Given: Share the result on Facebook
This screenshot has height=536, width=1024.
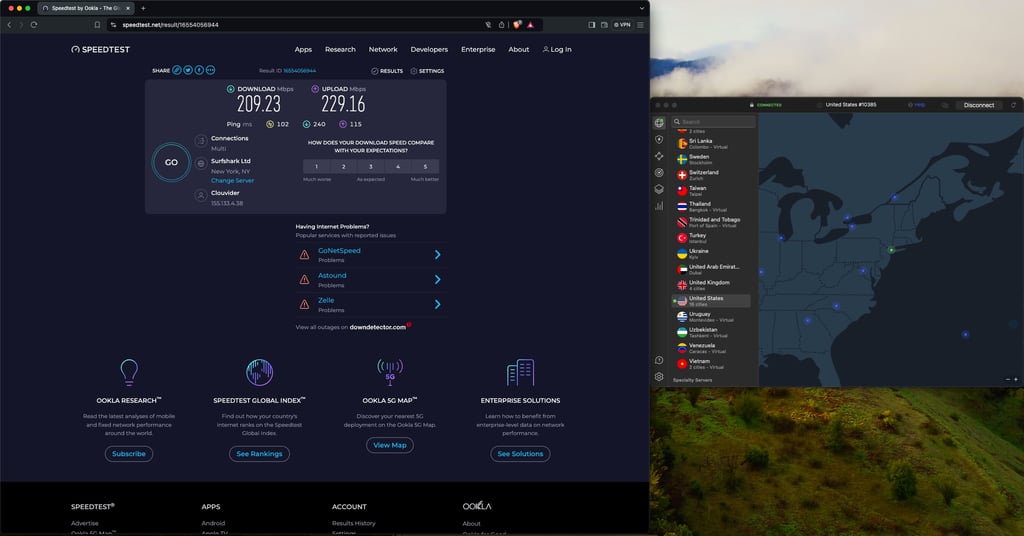Looking at the screenshot, I should [x=199, y=70].
